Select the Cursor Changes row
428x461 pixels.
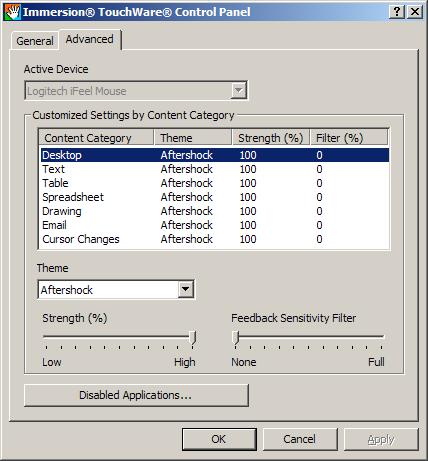click(x=214, y=239)
